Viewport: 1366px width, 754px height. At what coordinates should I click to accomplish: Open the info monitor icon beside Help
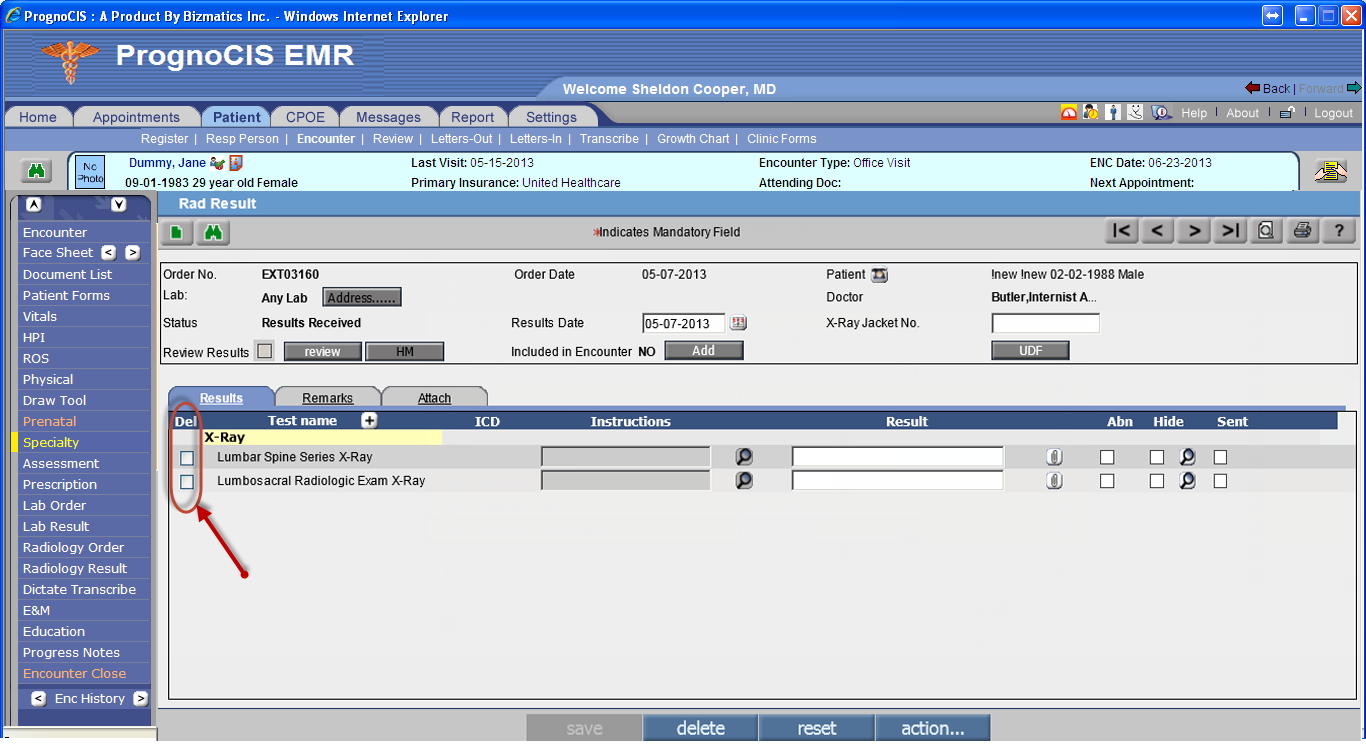click(x=1161, y=113)
